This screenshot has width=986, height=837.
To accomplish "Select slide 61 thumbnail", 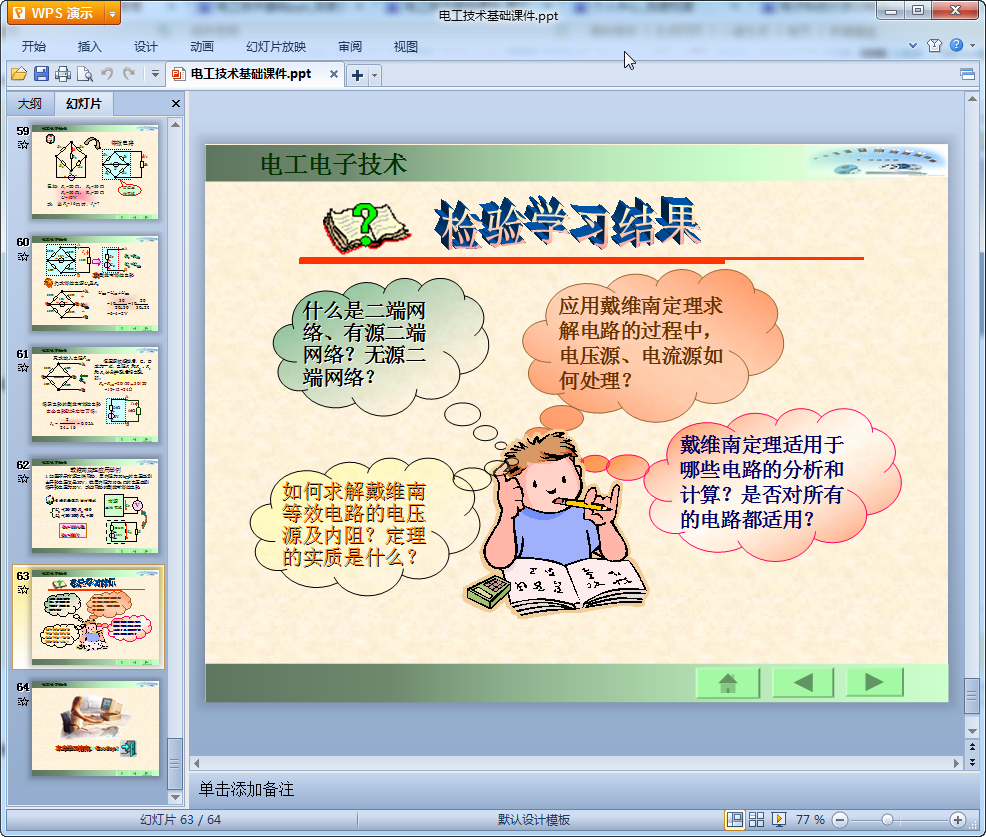I will (95, 394).
